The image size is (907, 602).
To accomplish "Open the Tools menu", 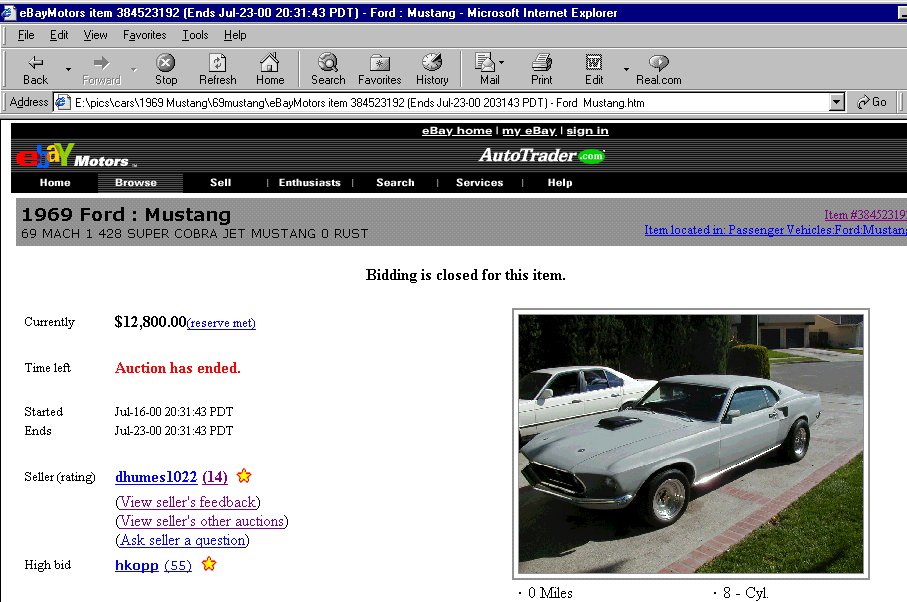I will (x=196, y=35).
